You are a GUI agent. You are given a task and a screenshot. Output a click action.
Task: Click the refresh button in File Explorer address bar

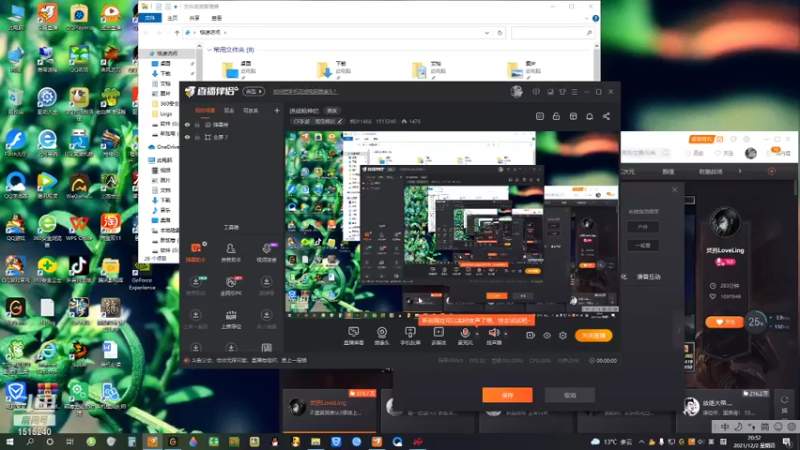(500, 33)
